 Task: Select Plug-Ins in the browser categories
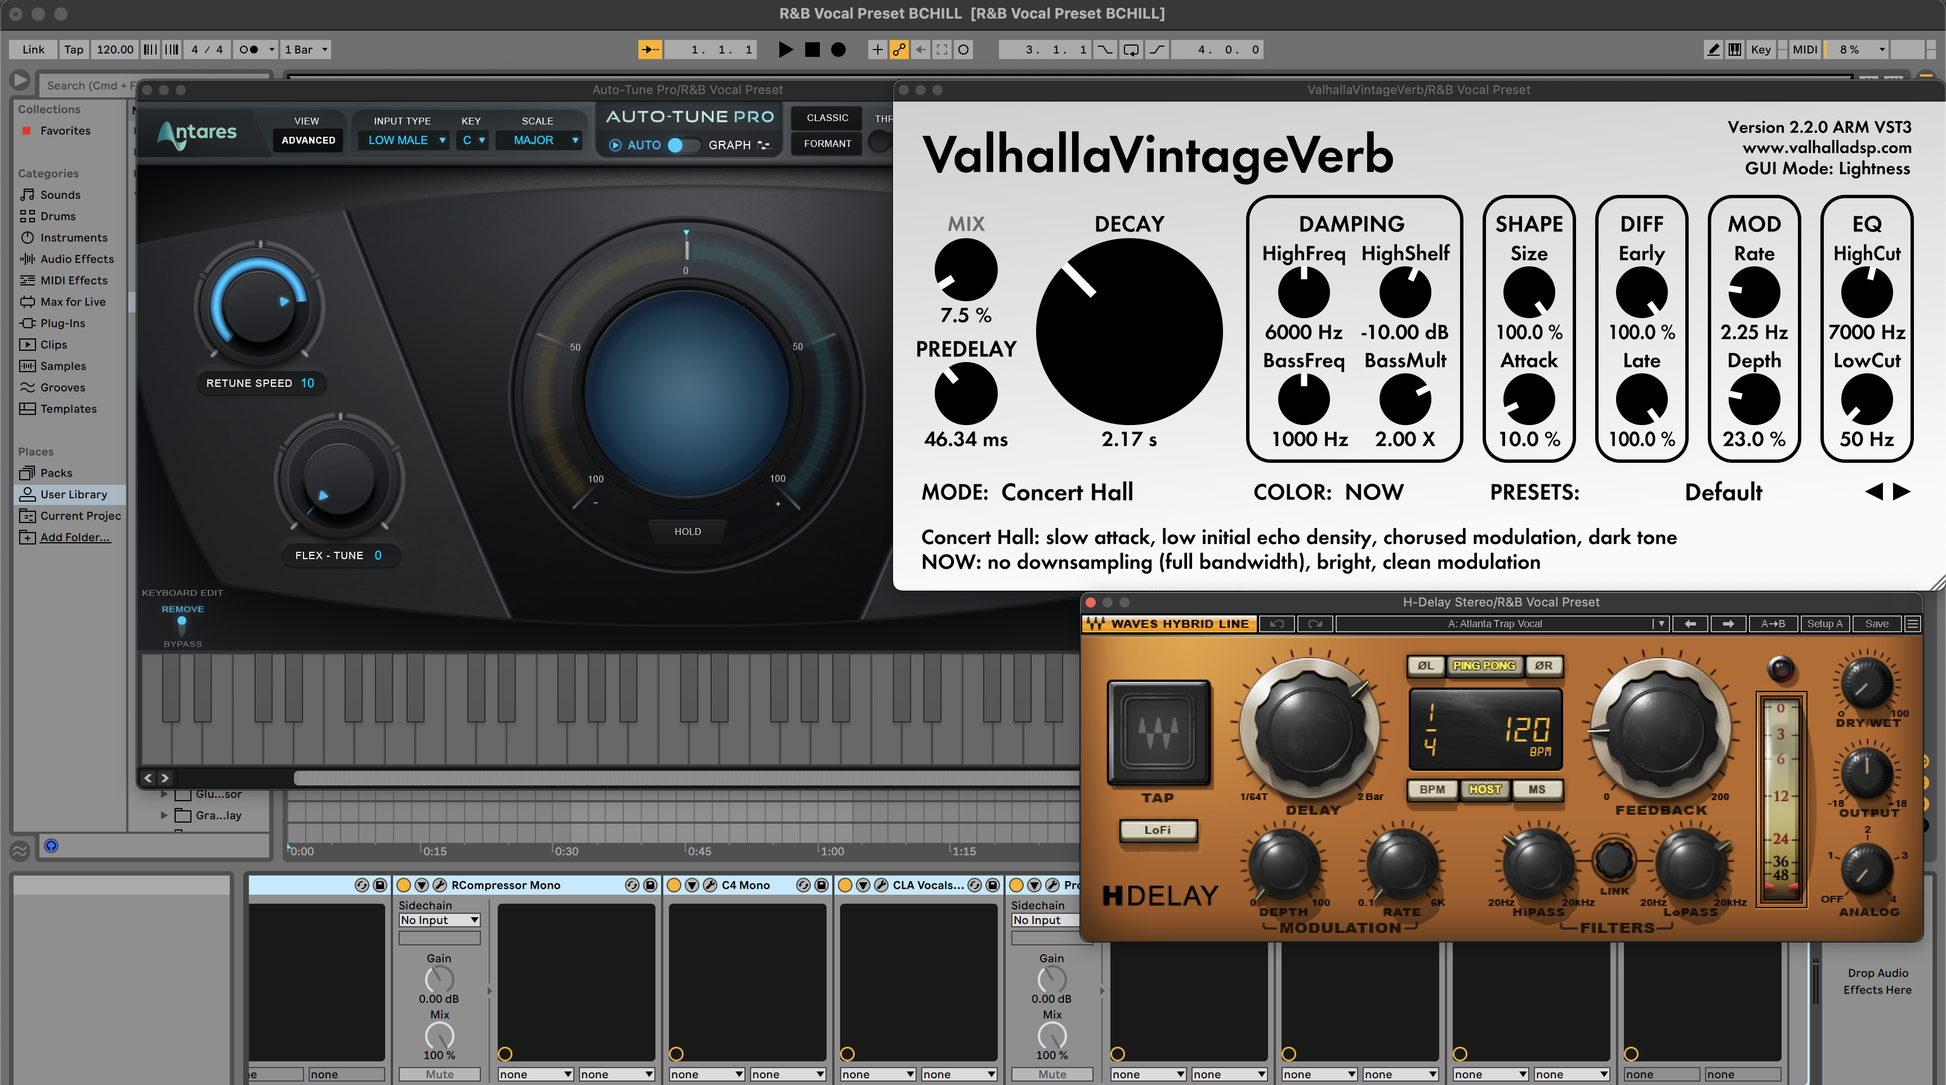click(x=62, y=323)
